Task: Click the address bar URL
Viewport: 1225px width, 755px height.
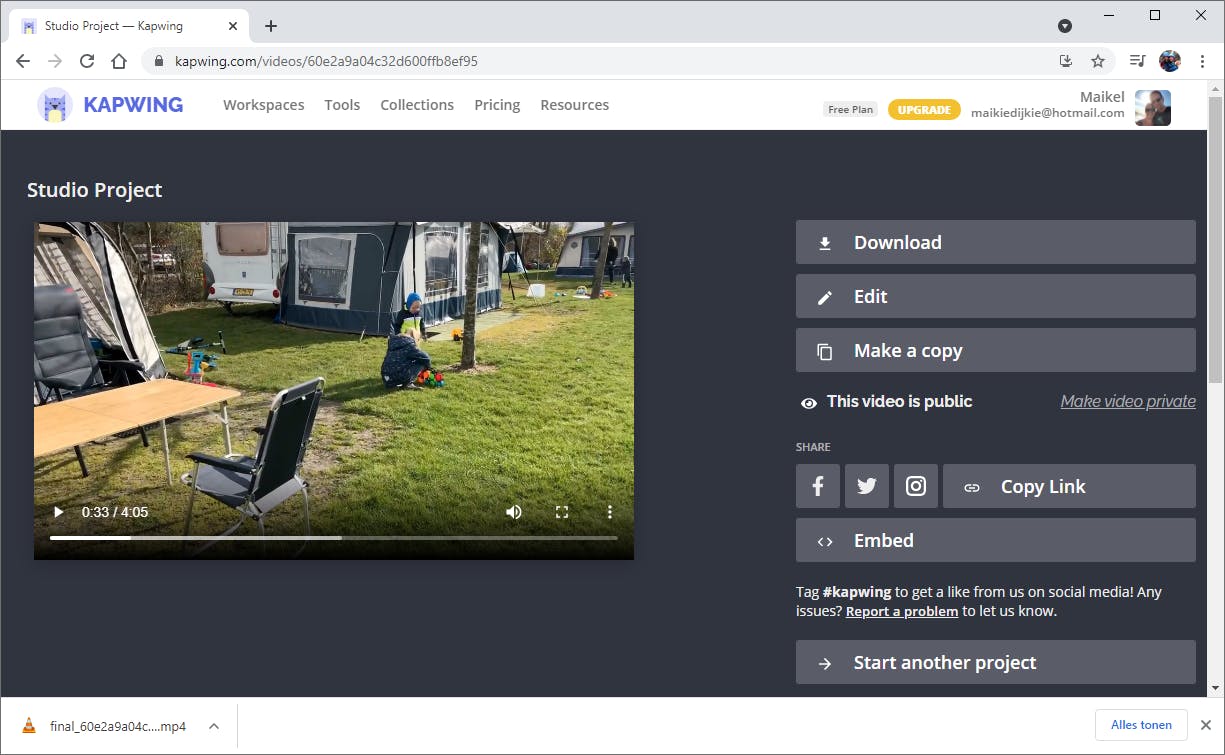Action: coord(326,61)
